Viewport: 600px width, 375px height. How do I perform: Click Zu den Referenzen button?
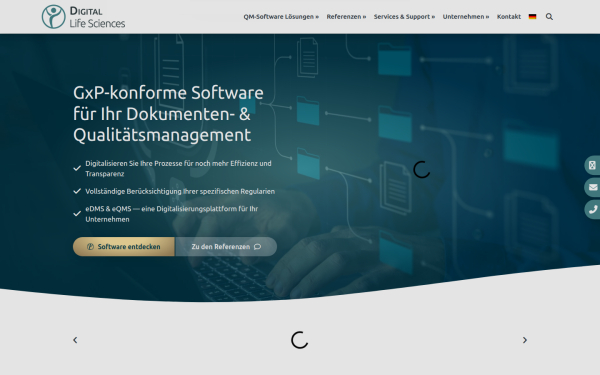(x=226, y=246)
